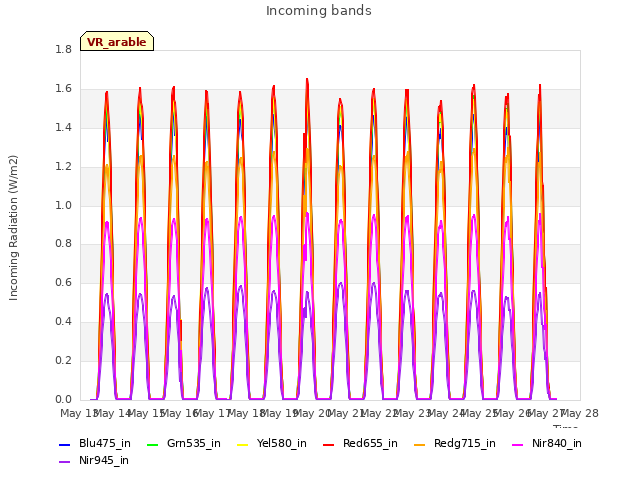Click the orange Redg715_in legend swatch
640x480 pixels.
point(419,444)
